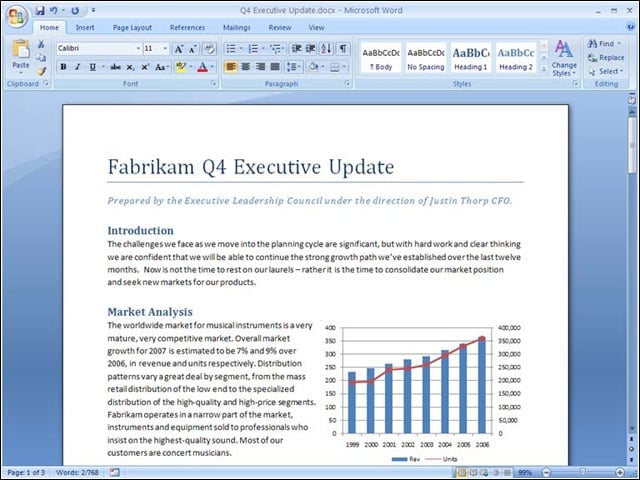Open numbering list dropdown arrow
Viewport: 640px width, 480px height.
pos(264,49)
